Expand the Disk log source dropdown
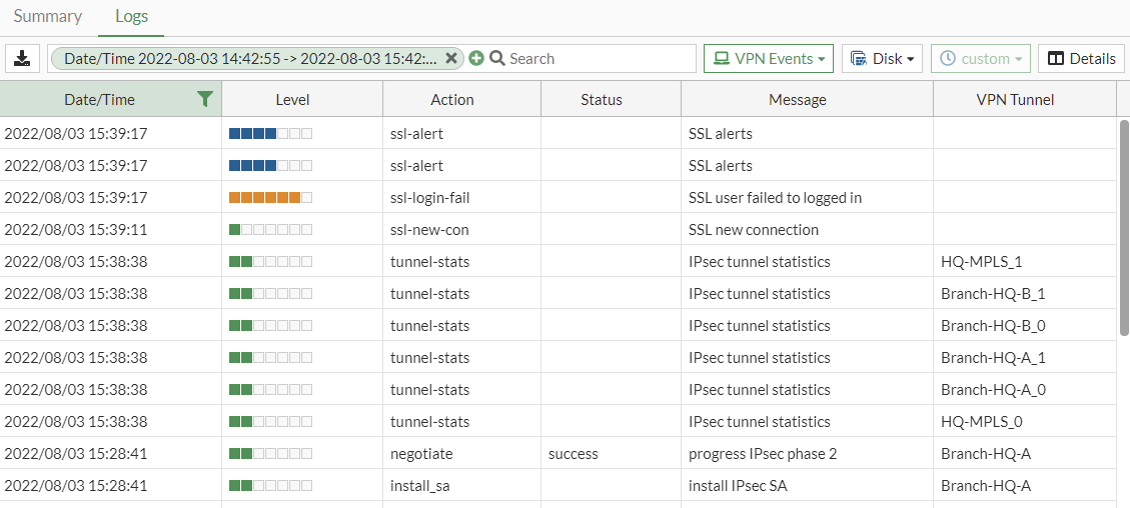1130x508 pixels. (x=882, y=59)
